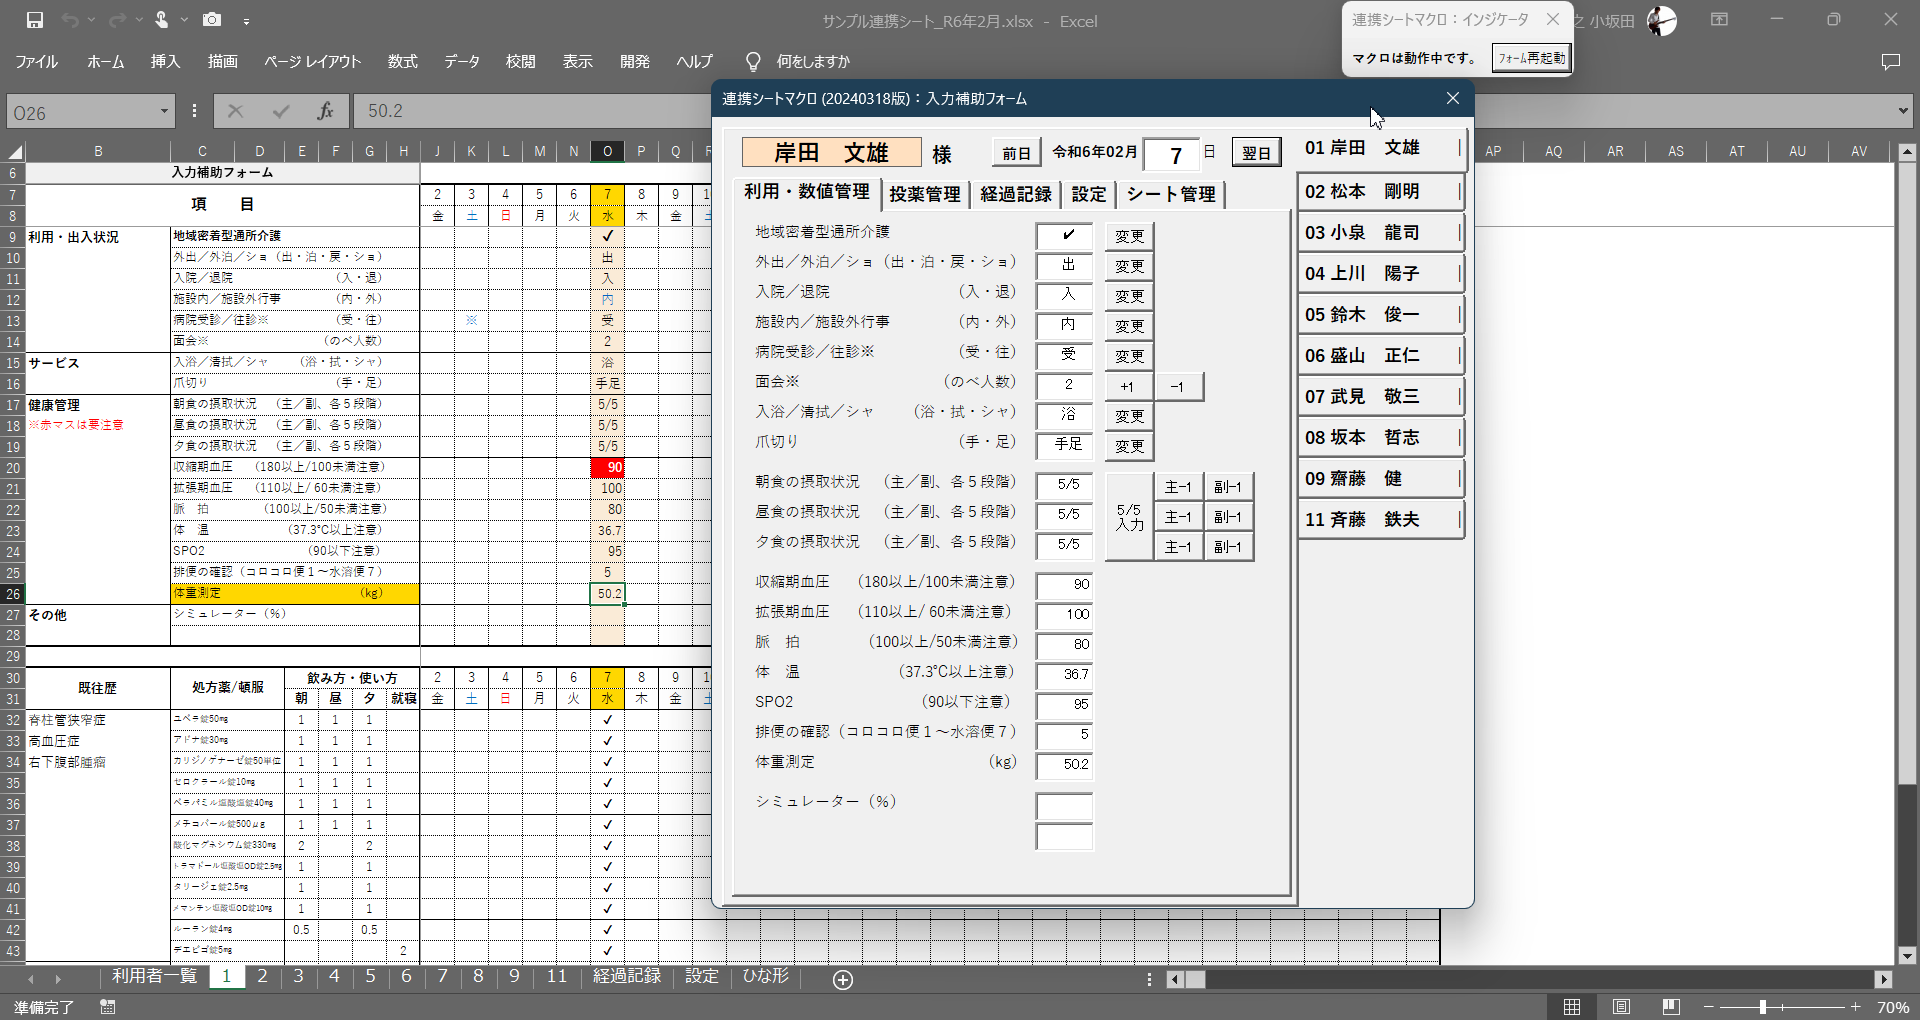Add a new sheet with plus icon
This screenshot has width=1920, height=1020.
(x=843, y=980)
